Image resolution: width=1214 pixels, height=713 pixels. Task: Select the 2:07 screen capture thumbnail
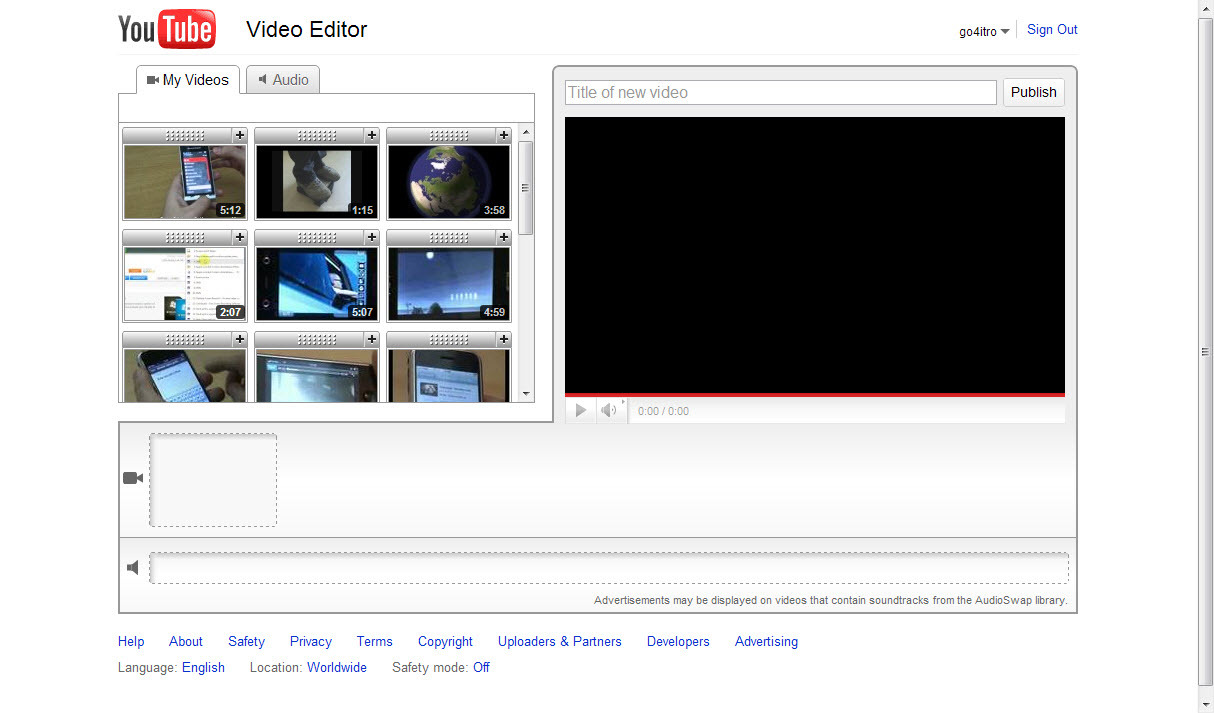[x=184, y=284]
